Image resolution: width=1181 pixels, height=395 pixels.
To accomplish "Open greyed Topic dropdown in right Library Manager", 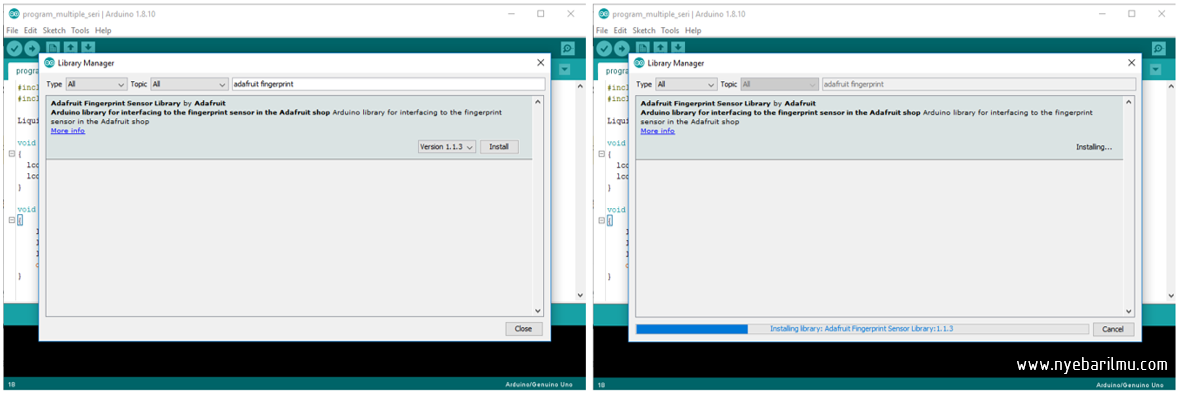I will 779,84.
